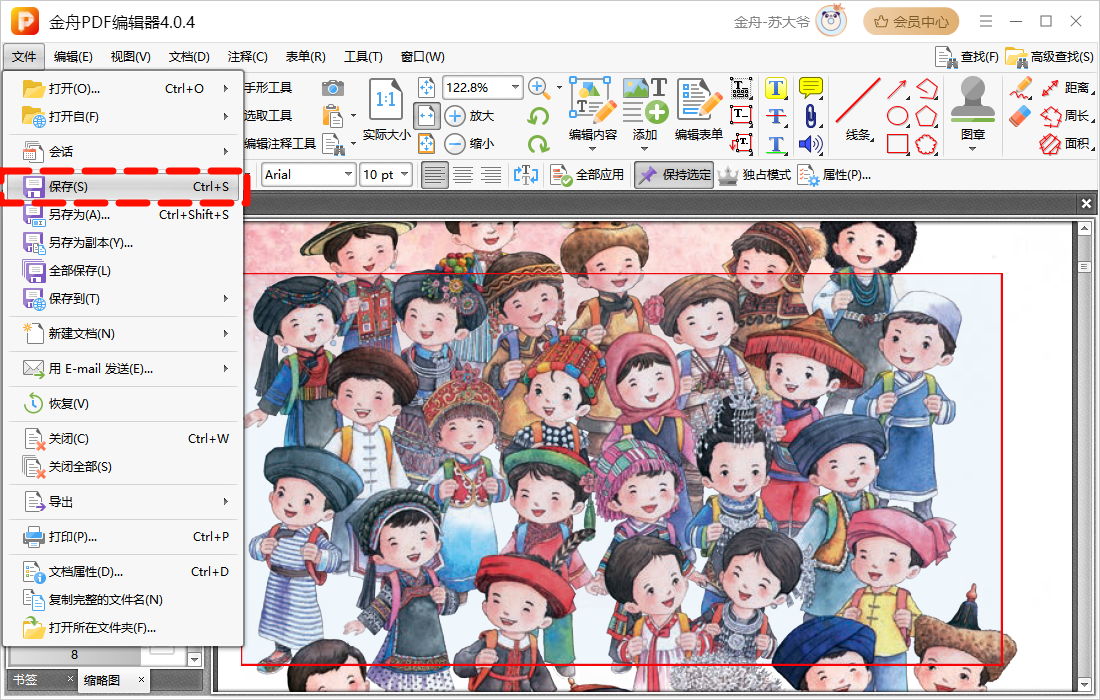Select the speaker sound annotation icon
This screenshot has height=700, width=1100.
tap(810, 144)
